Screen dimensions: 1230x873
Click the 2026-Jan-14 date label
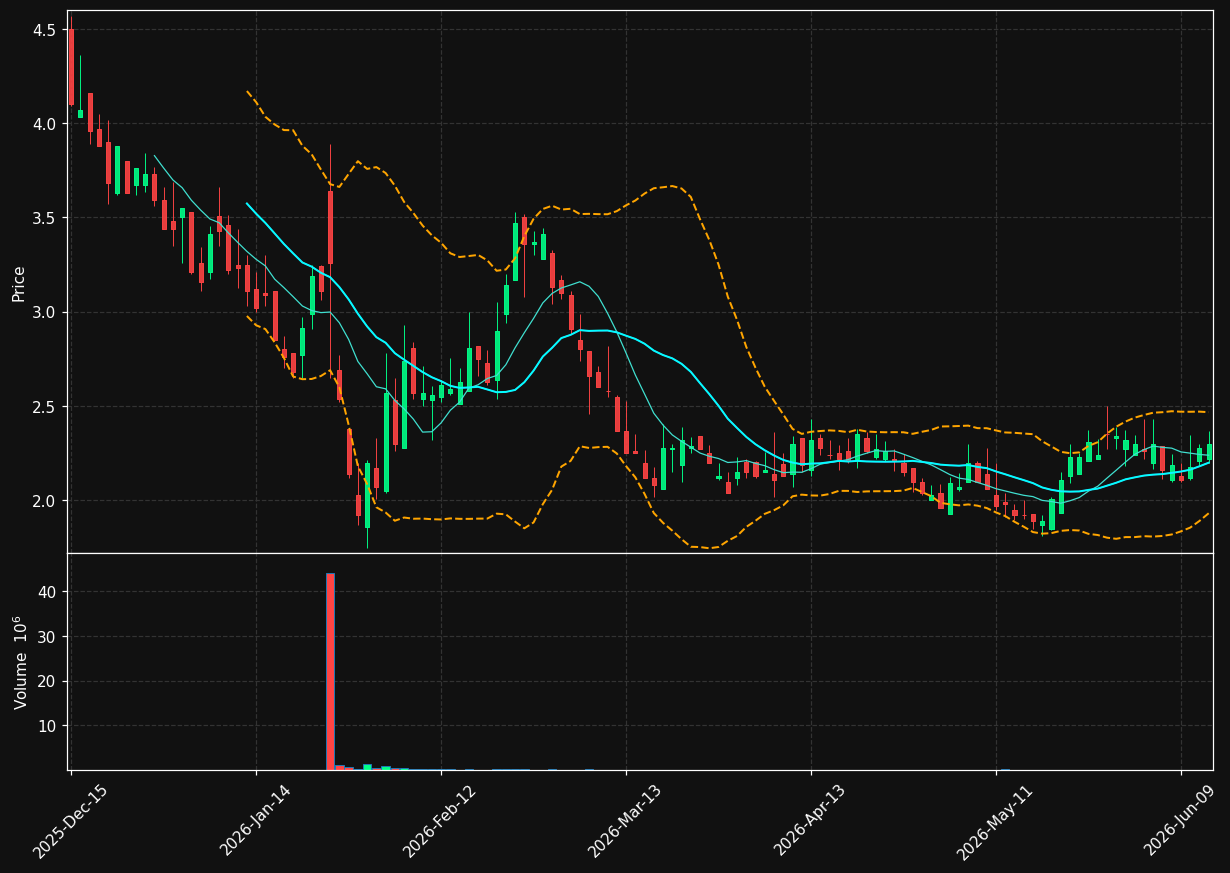point(255,821)
